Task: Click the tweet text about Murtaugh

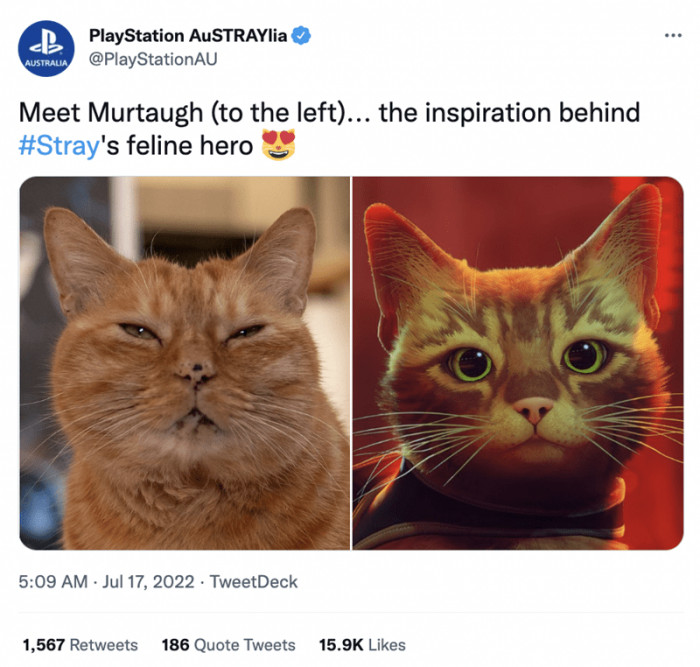Action: [329, 129]
